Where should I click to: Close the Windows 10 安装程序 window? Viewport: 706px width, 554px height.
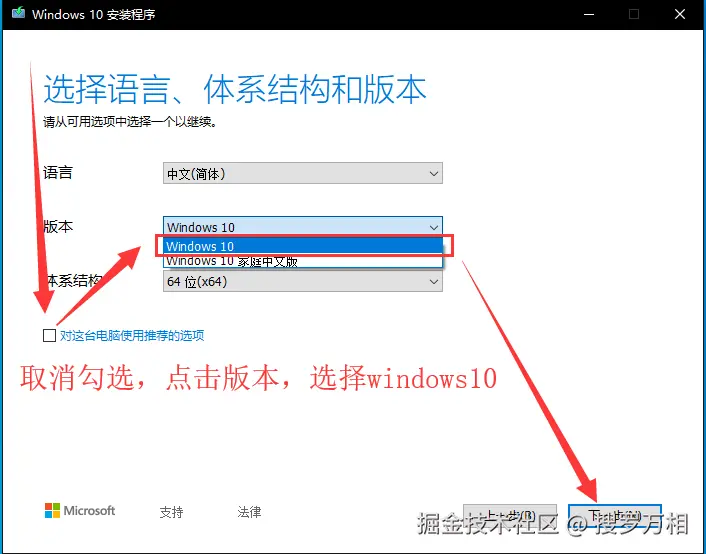click(x=680, y=14)
